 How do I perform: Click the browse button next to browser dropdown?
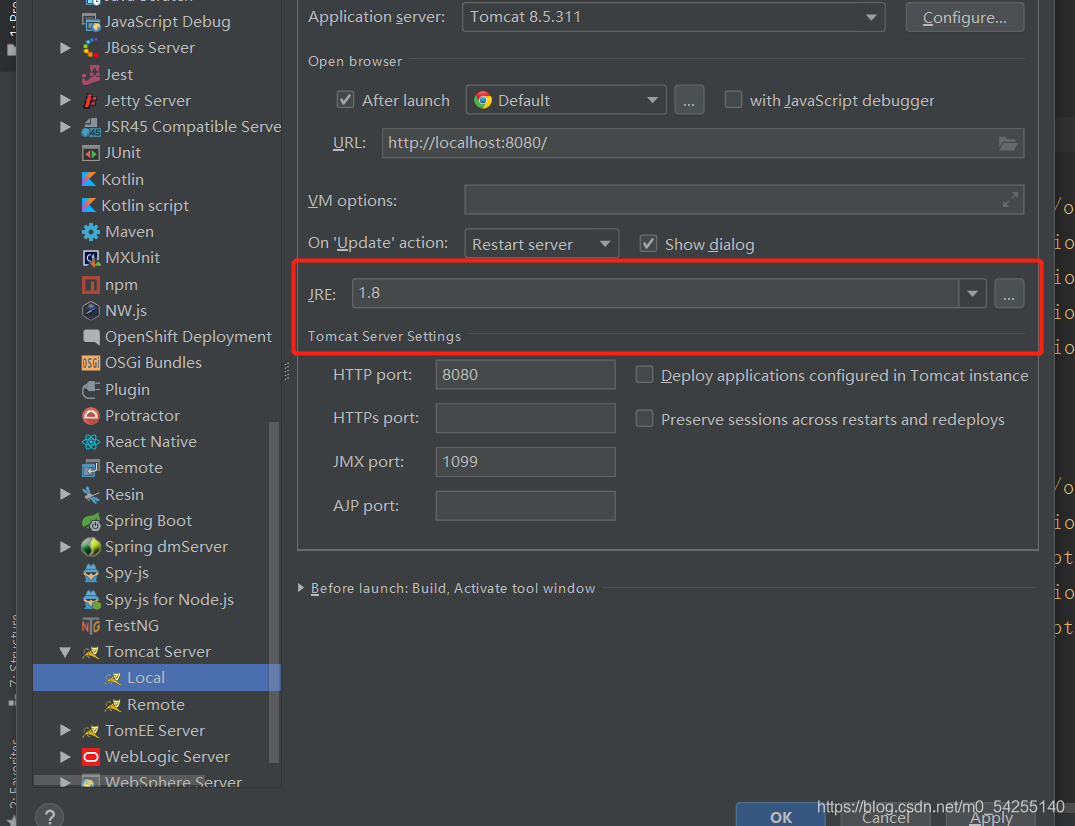[x=689, y=100]
